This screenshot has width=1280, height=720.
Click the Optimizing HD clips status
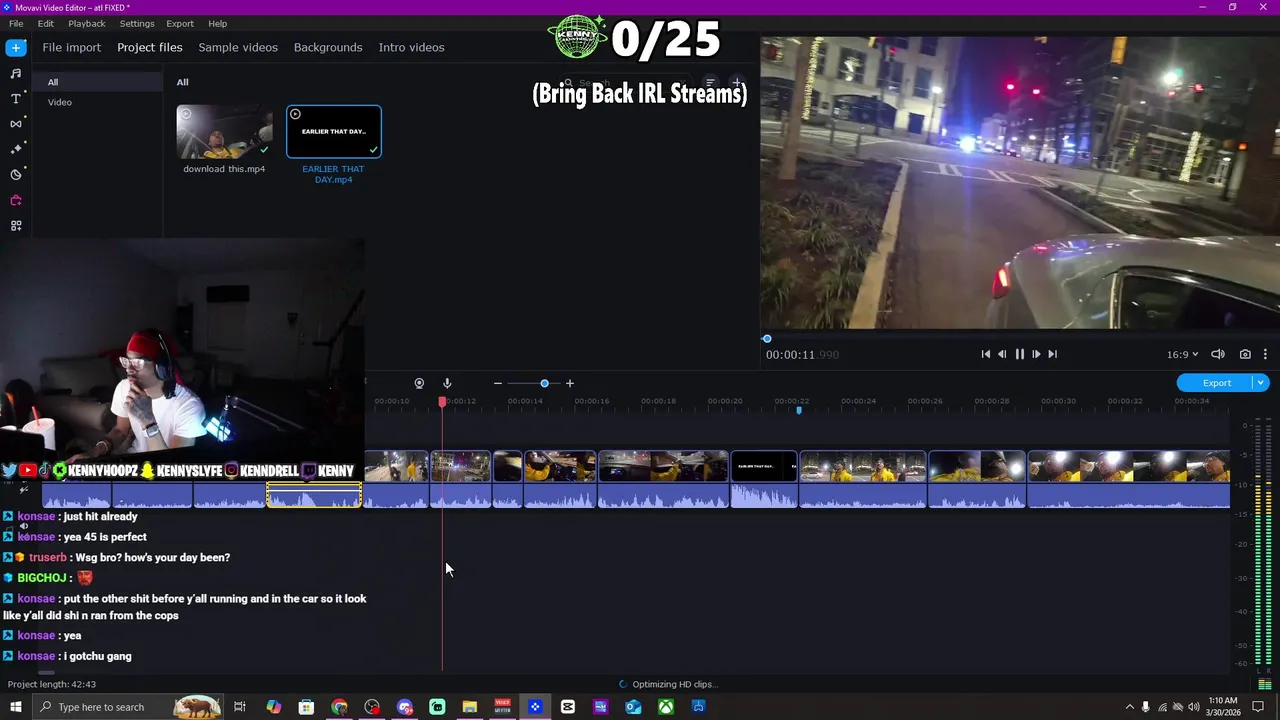[x=668, y=684]
